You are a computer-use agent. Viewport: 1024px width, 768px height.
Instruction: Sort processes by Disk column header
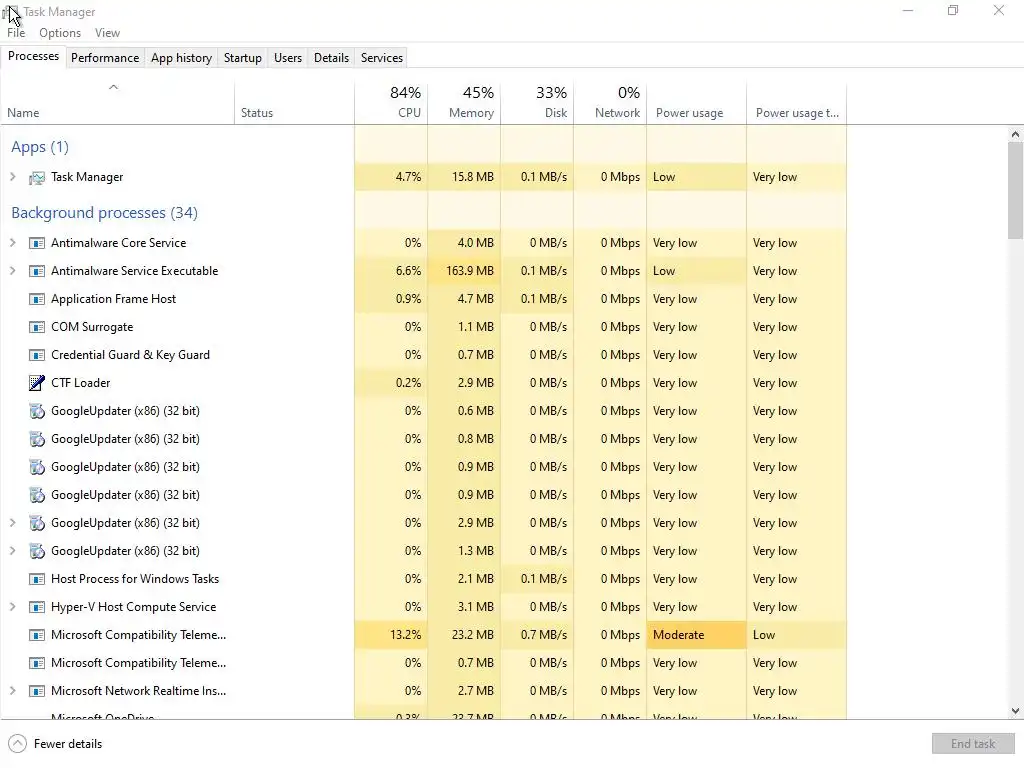(x=537, y=104)
